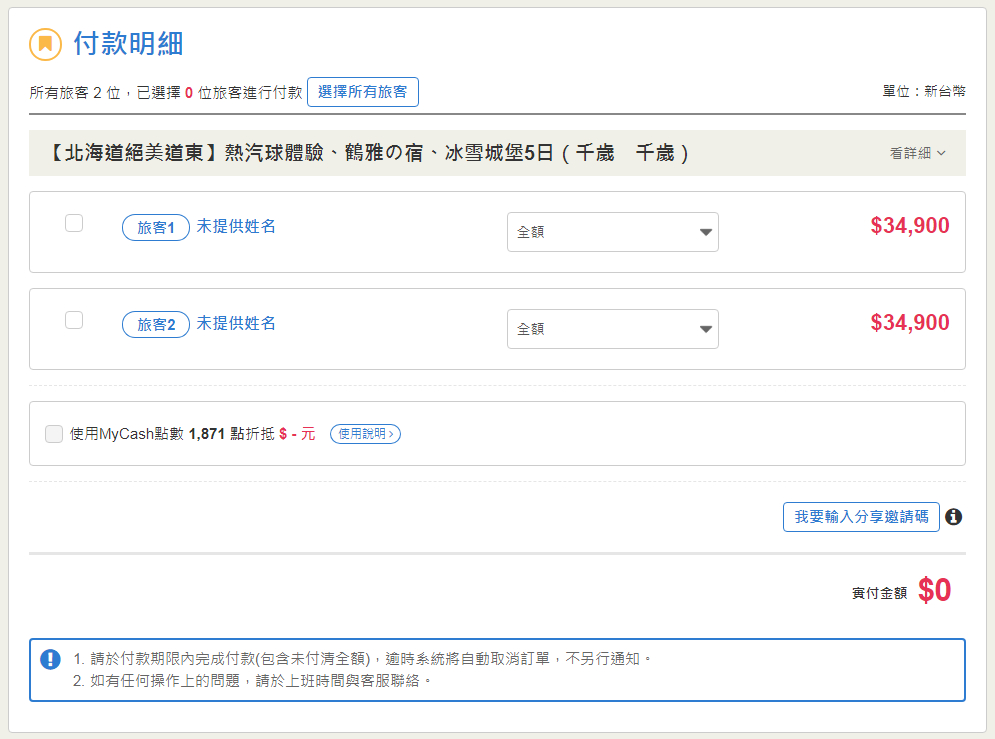Viewport: 995px width, 739px height.
Task: Expand 看詳細 for the tour
Action: click(x=917, y=153)
